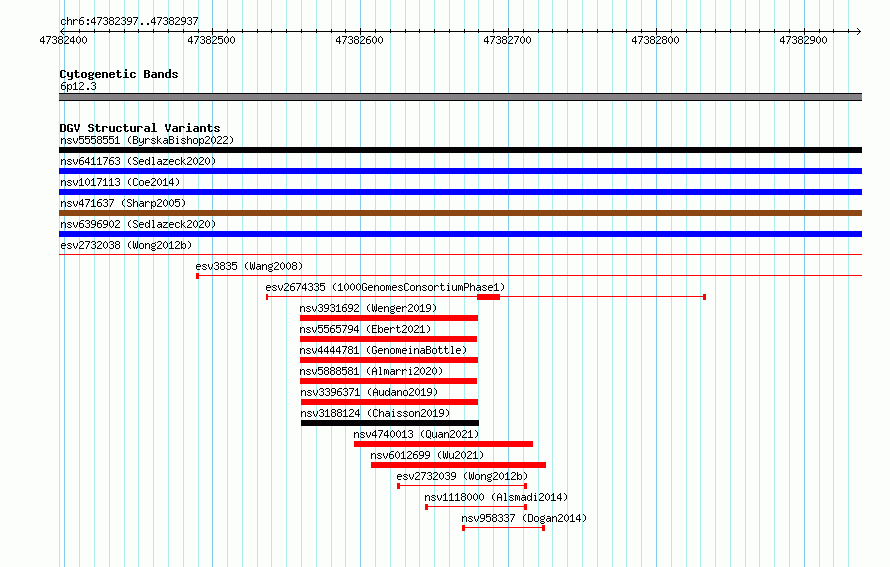Click ruler position 47382500
Image resolution: width=890 pixels, height=567 pixels.
(x=211, y=40)
